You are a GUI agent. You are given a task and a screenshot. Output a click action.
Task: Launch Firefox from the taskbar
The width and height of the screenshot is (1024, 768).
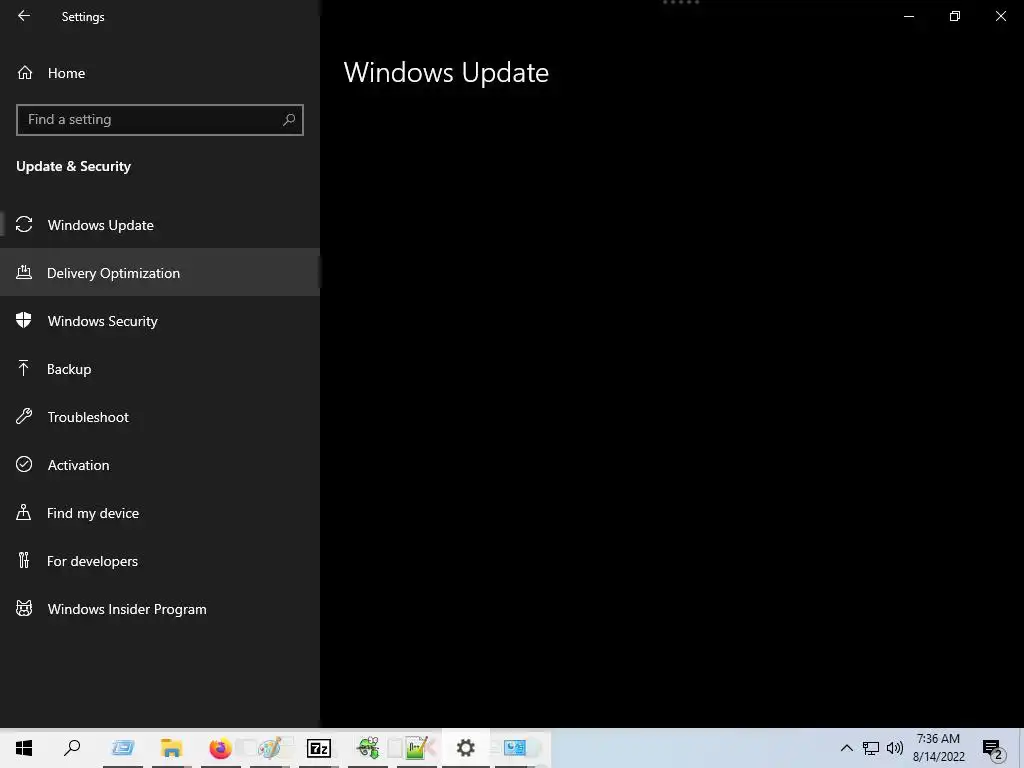[221, 748]
